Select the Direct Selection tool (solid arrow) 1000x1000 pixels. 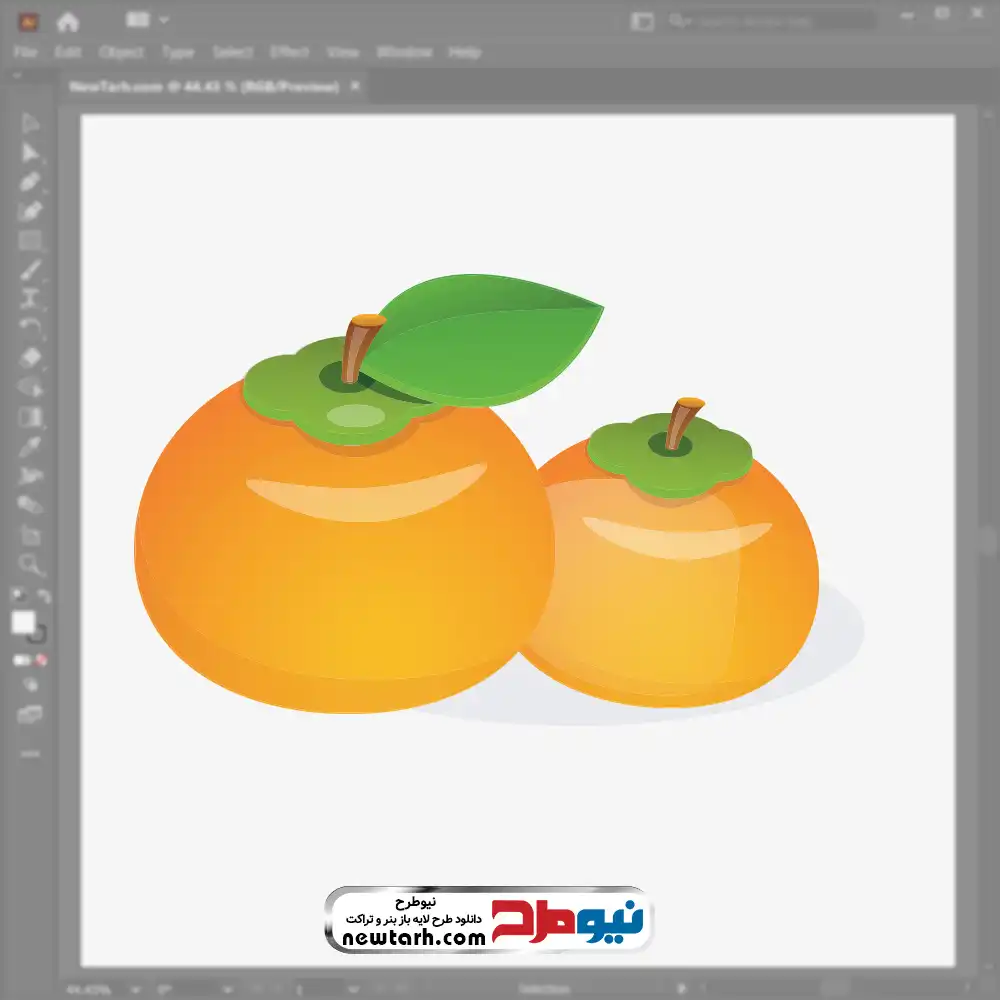coord(30,152)
